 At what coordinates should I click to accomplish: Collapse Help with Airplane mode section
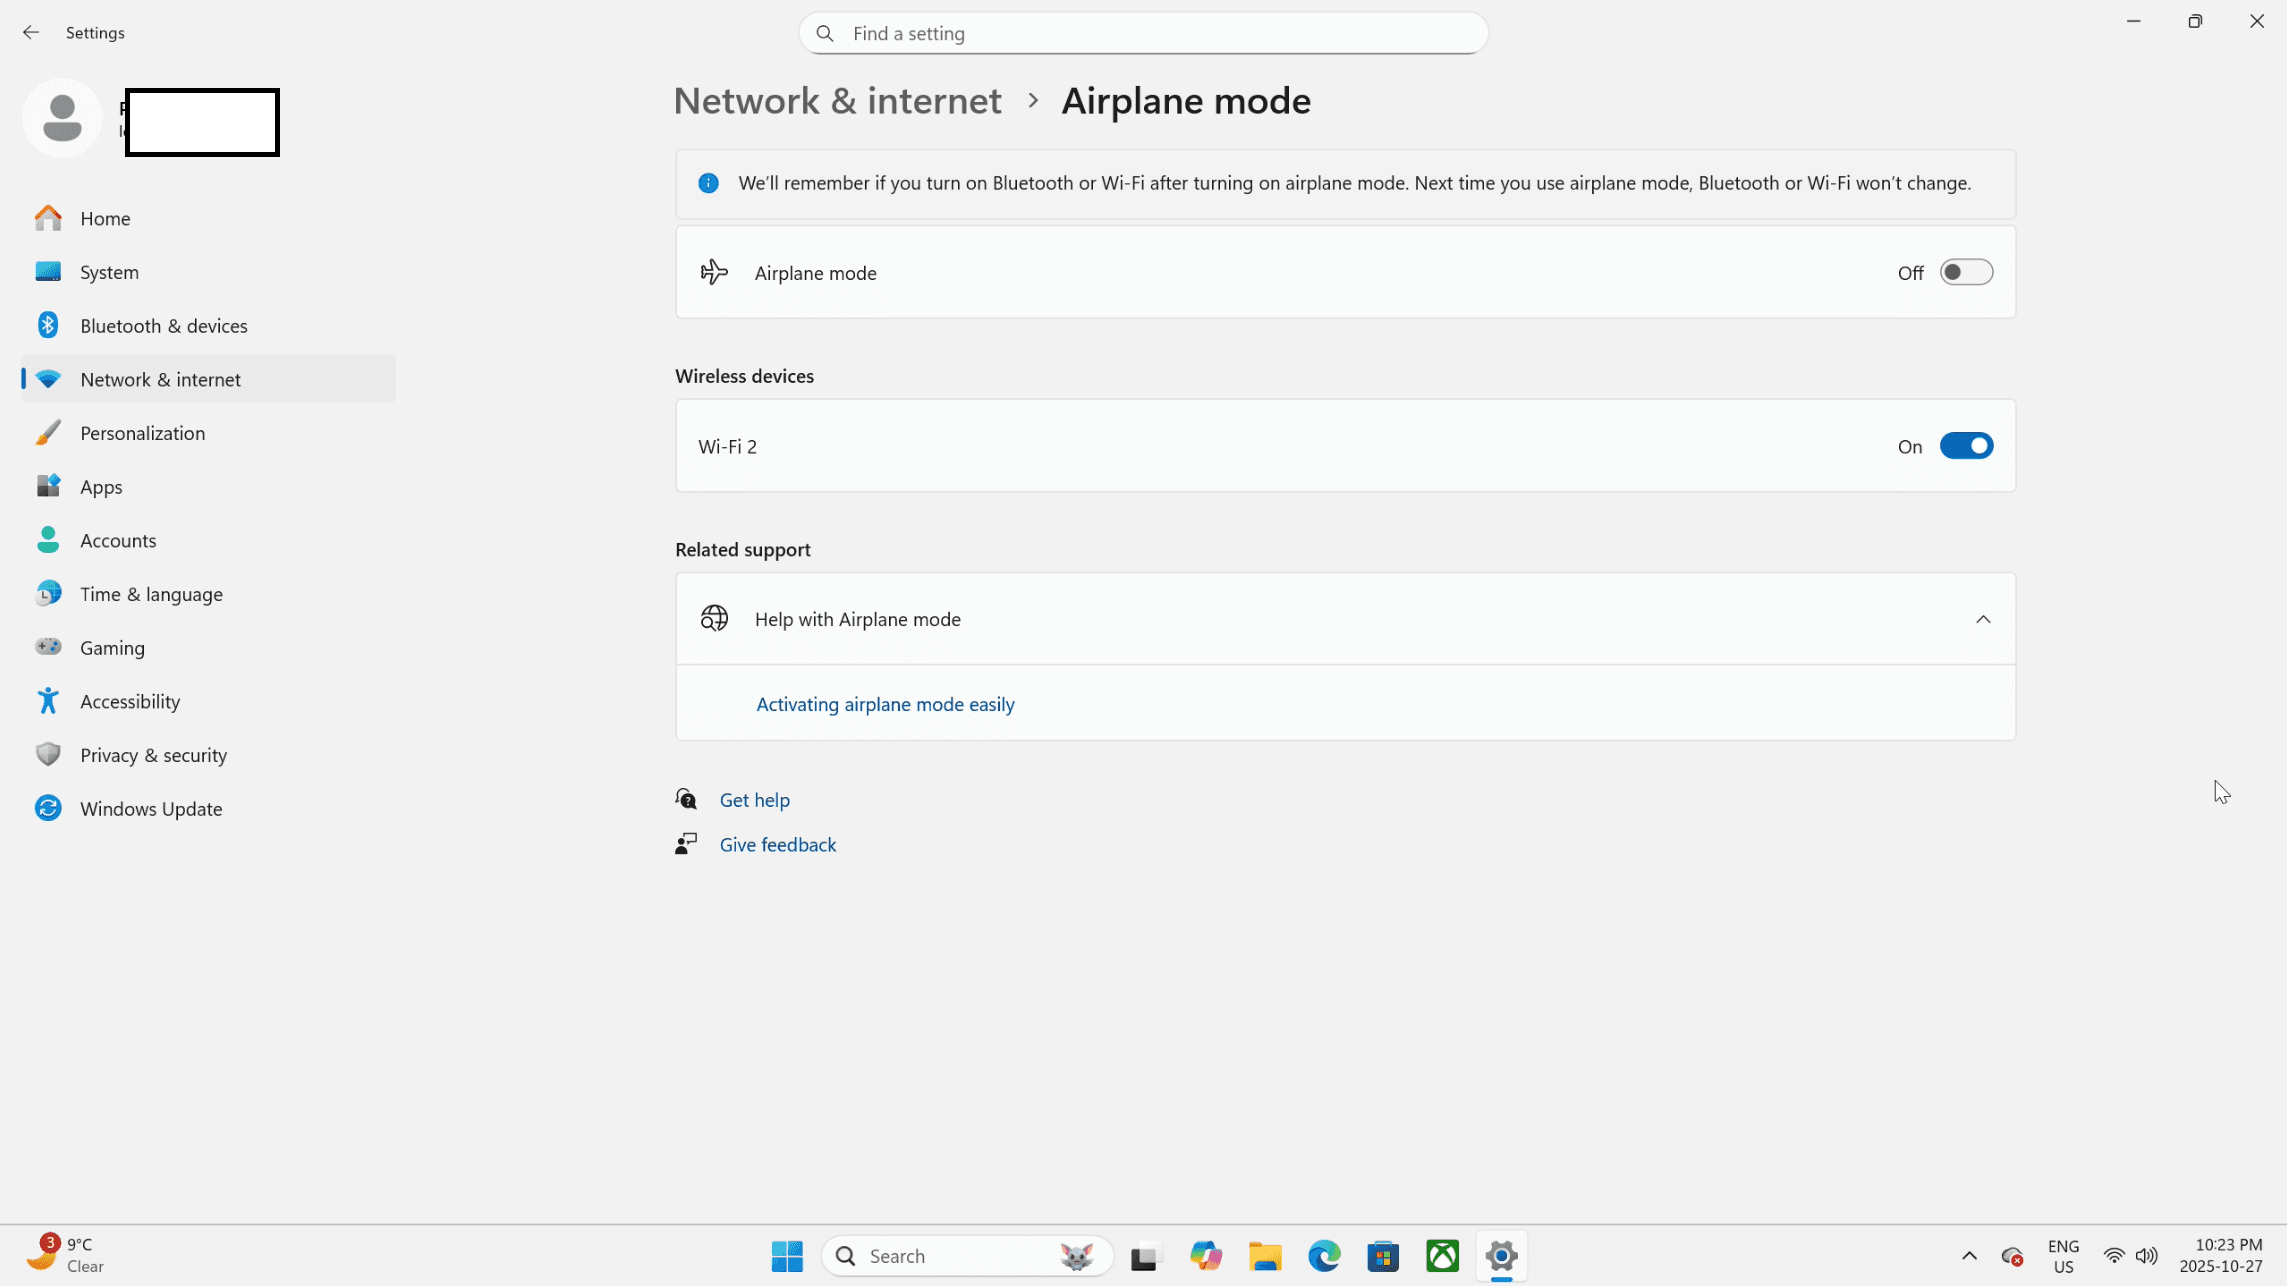coord(1982,620)
